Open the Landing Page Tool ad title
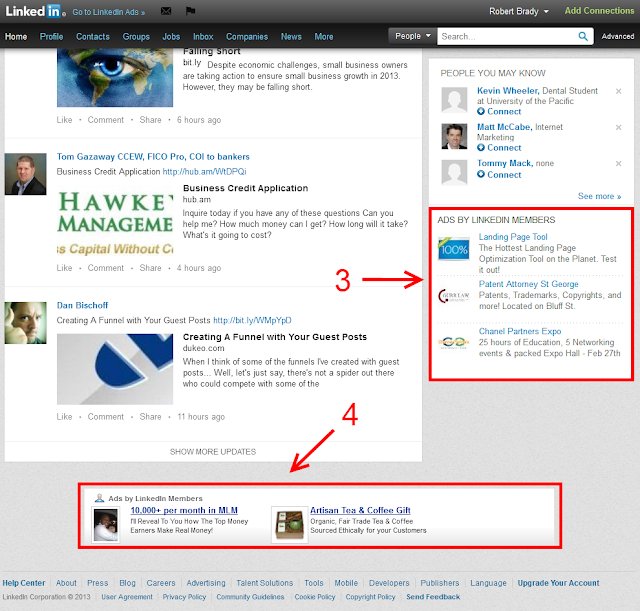Viewport: 640px width, 611px height. [513, 237]
